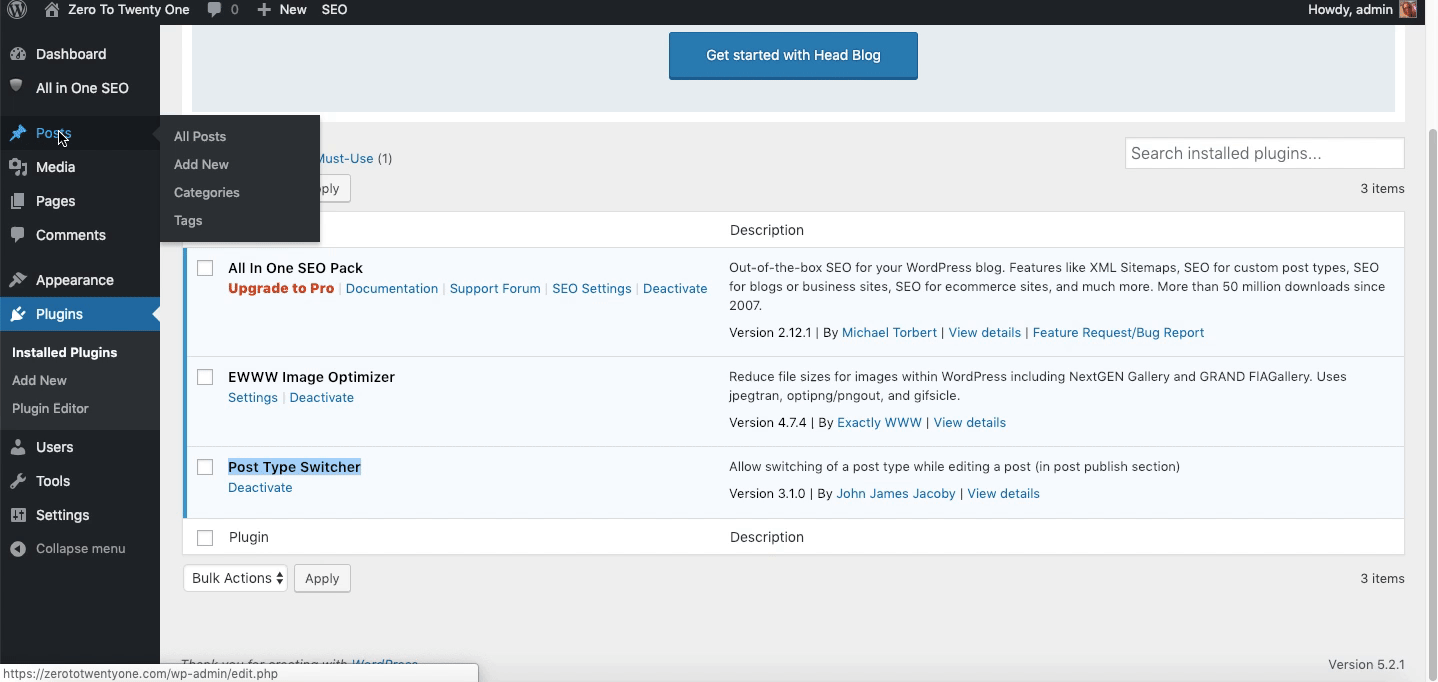Image resolution: width=1438 pixels, height=682 pixels.
Task: View details for EWWW Image Optimizer
Action: point(970,422)
